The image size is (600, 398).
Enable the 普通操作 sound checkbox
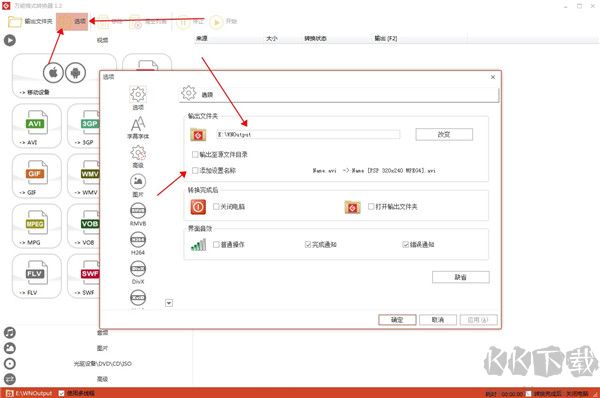tap(216, 244)
